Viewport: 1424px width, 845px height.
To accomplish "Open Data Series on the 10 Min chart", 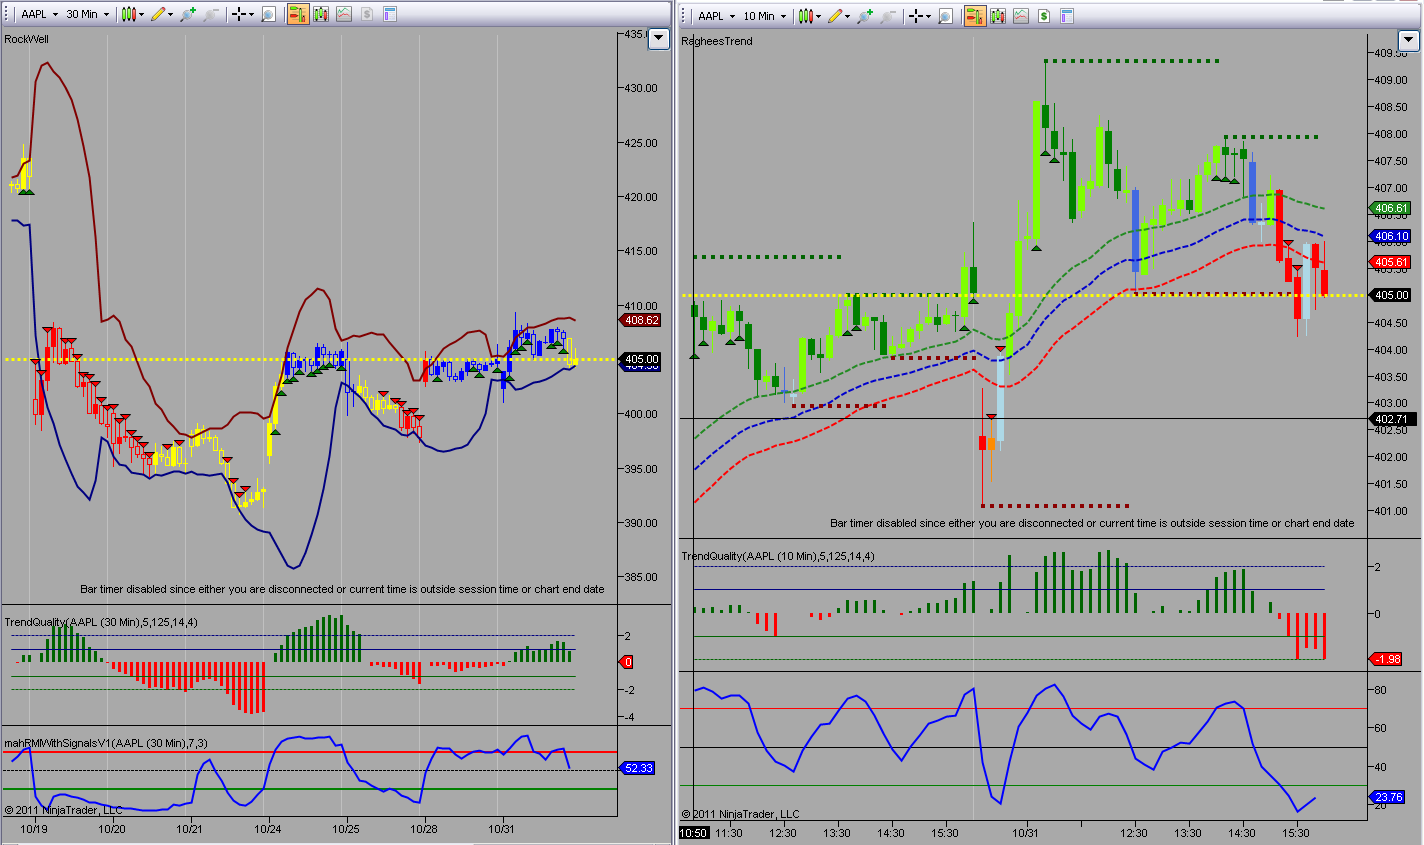I will 998,16.
